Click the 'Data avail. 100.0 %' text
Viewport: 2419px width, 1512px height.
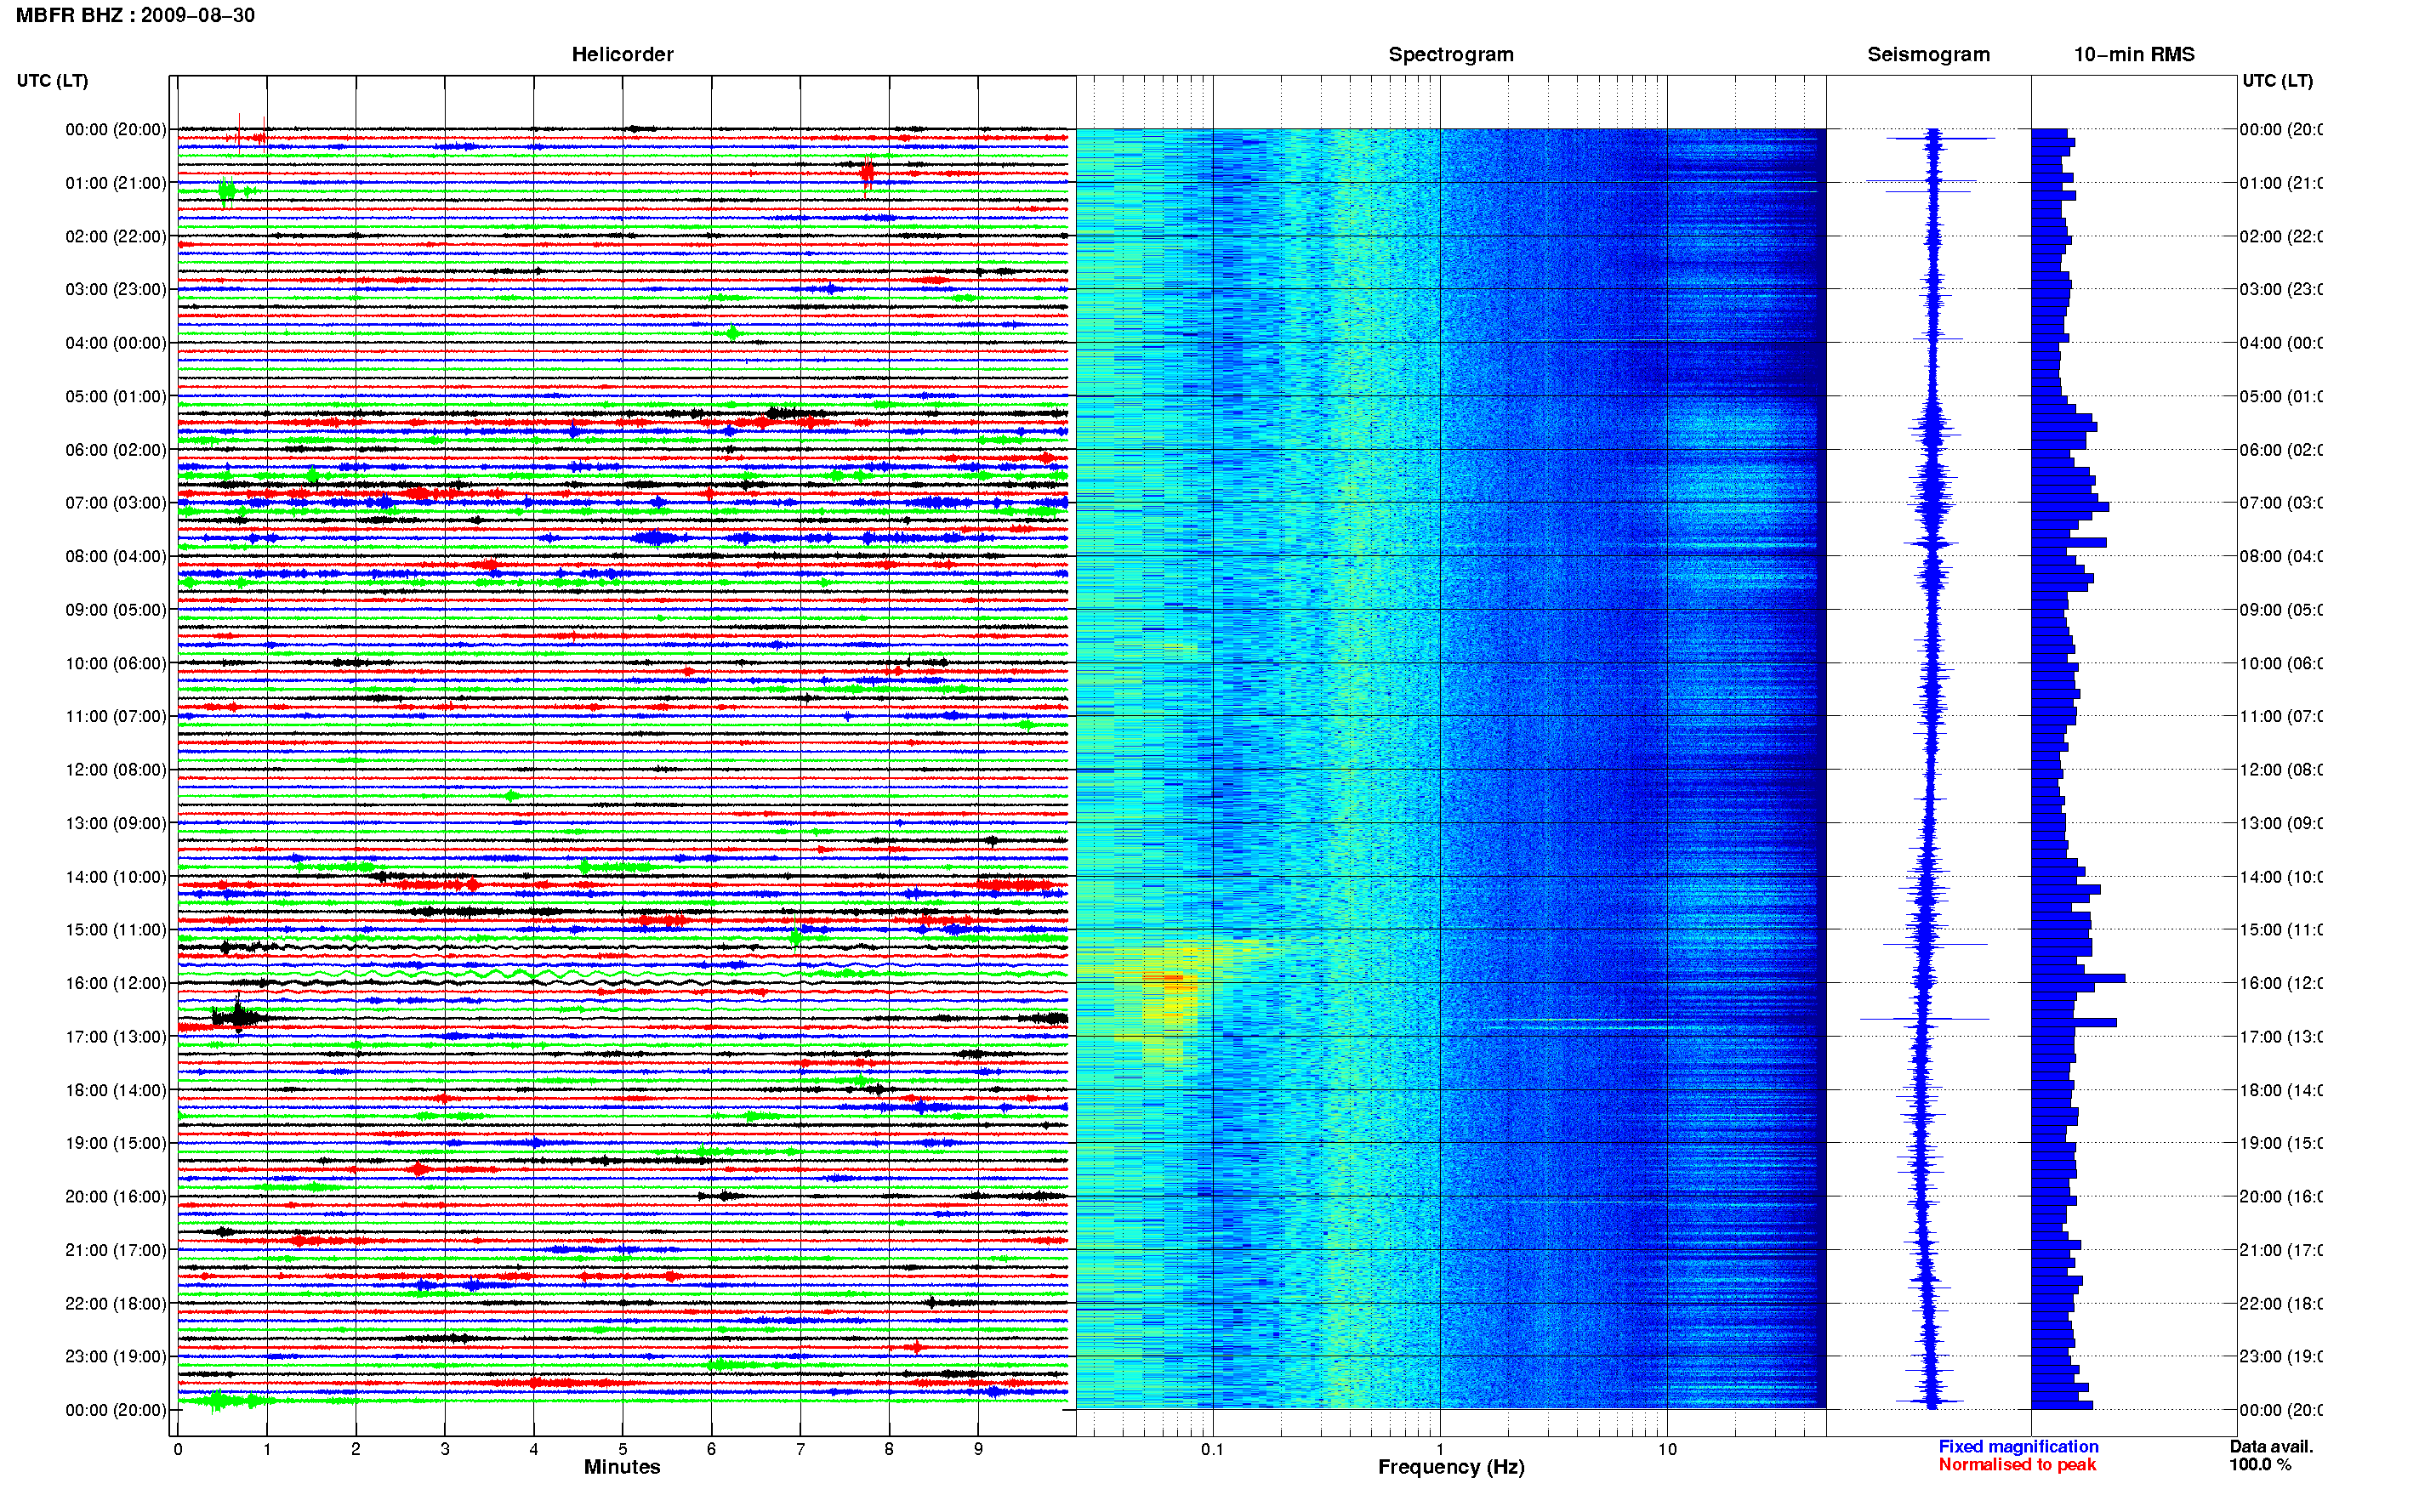click(2271, 1455)
